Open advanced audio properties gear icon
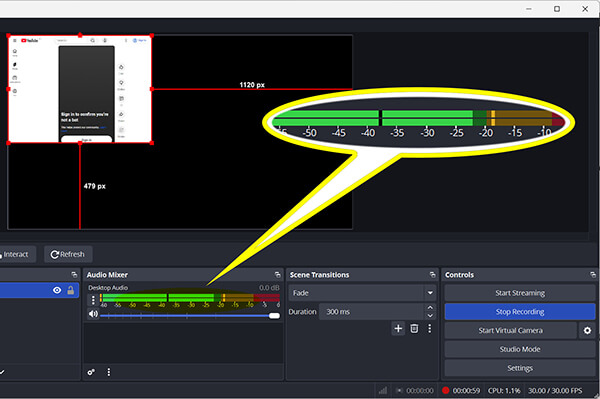Screen dimensions: 600x399 [x=91, y=372]
